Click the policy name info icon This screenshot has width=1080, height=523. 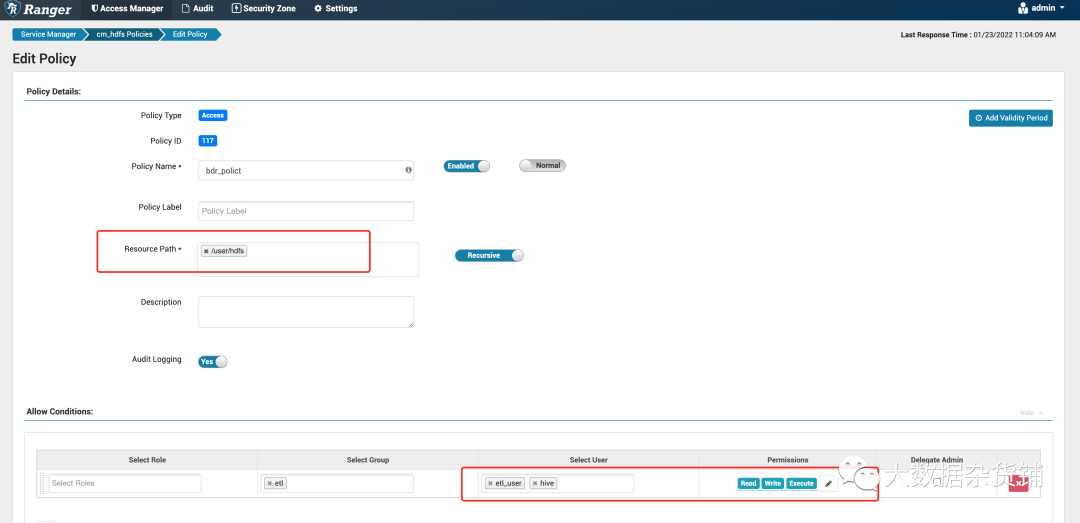(408, 170)
